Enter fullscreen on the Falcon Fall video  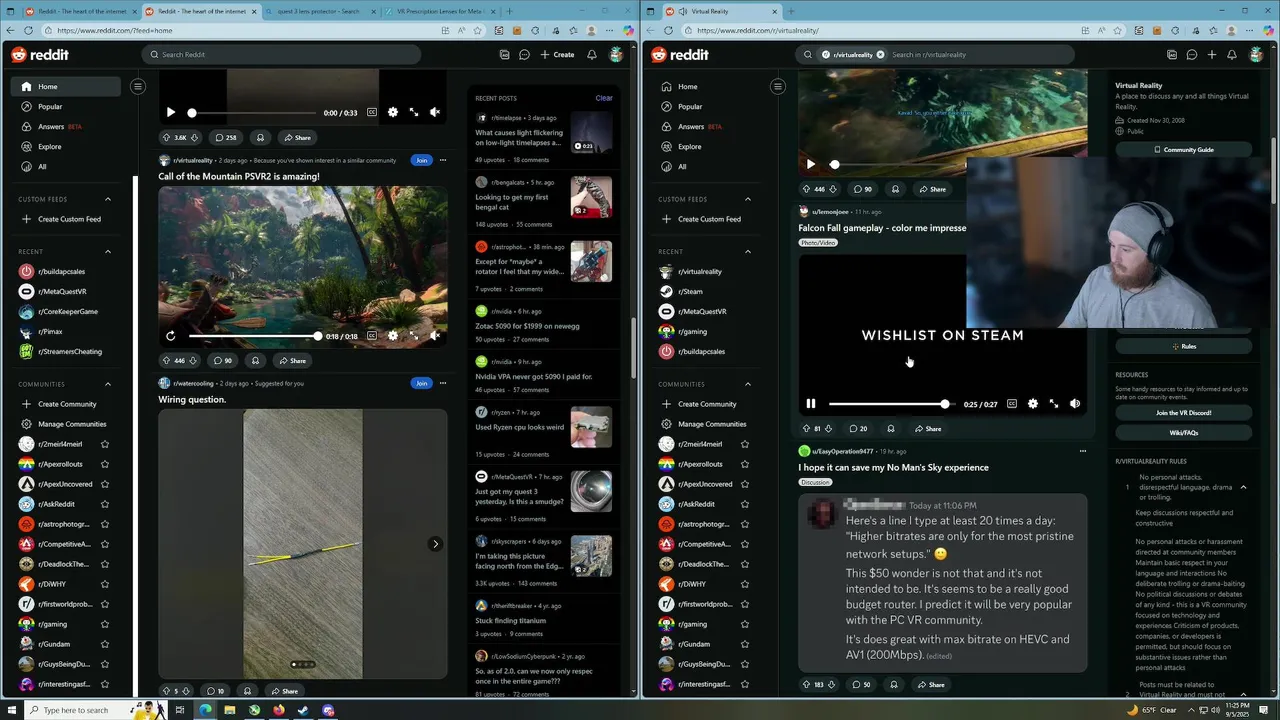coord(1054,404)
